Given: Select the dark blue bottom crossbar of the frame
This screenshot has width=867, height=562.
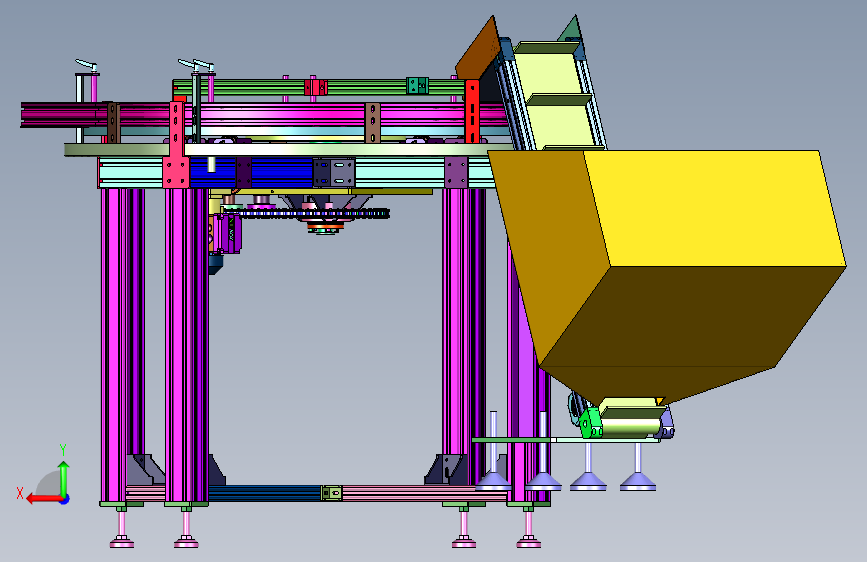Looking at the screenshot, I should tap(265, 493).
